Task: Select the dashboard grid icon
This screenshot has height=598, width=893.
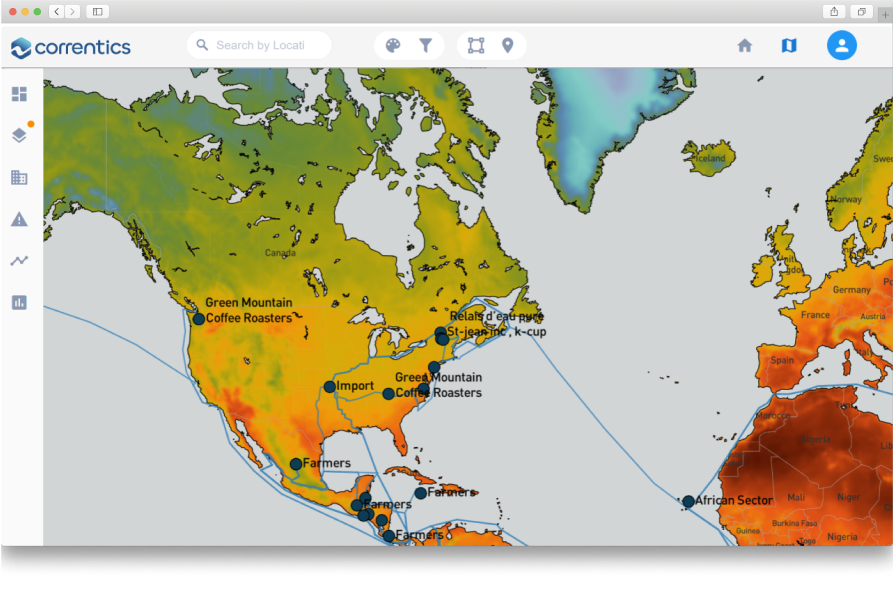Action: pos(18,93)
